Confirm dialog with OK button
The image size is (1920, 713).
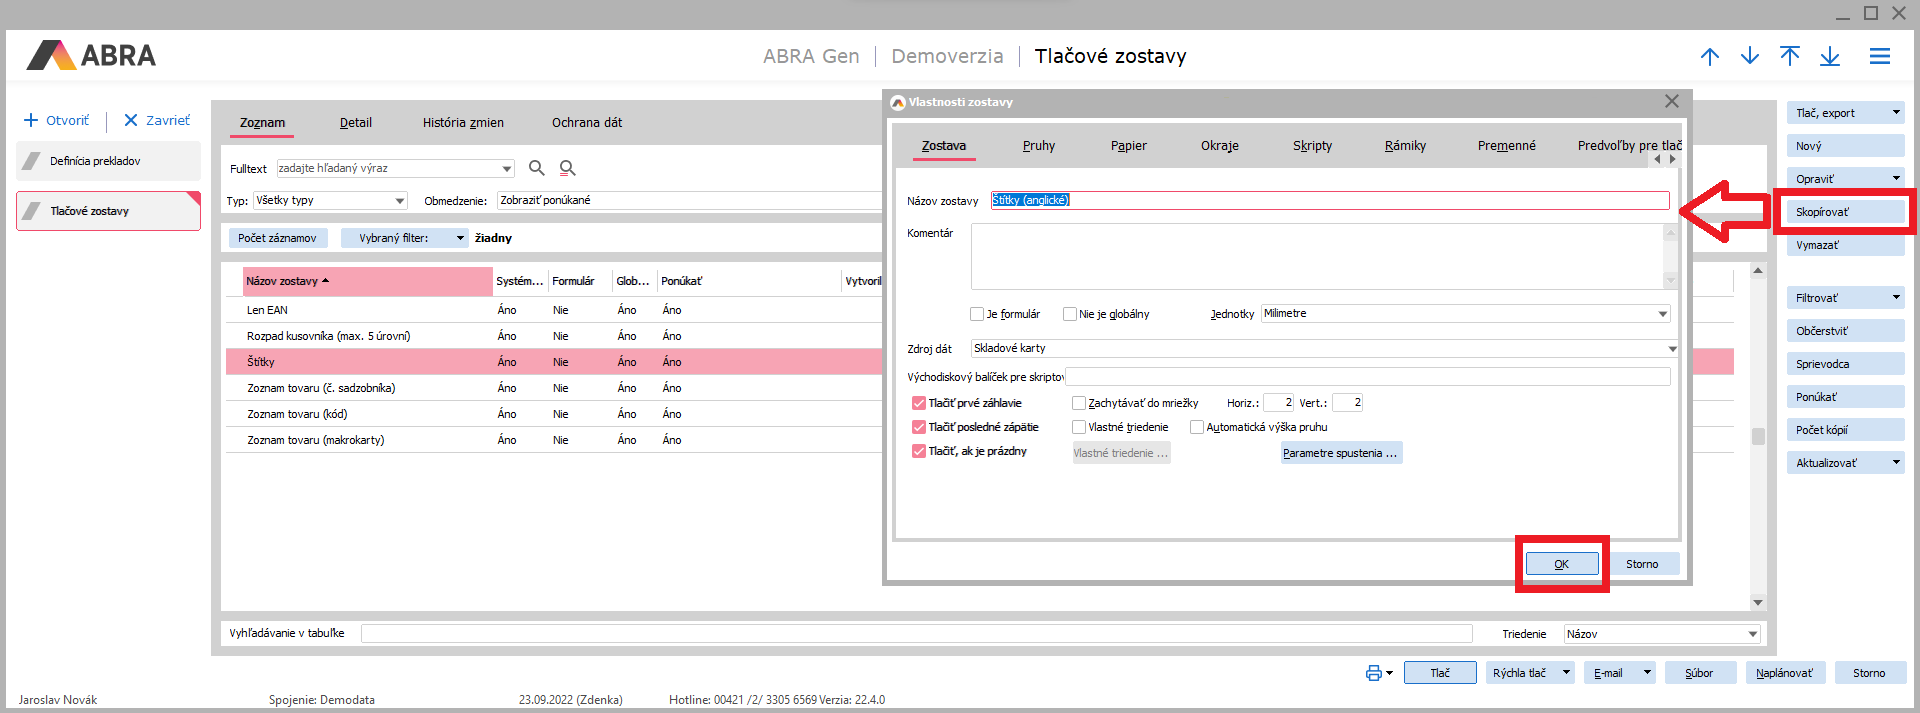pyautogui.click(x=1561, y=564)
